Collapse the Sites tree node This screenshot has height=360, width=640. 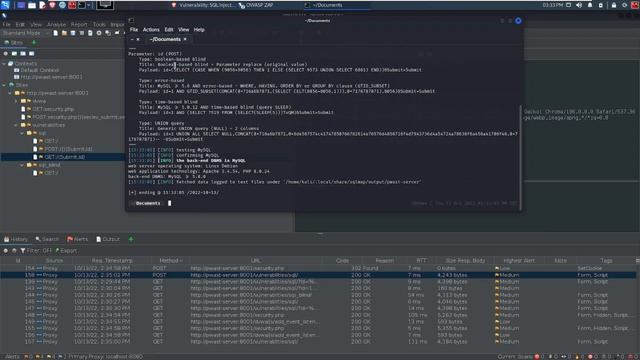click(x=4, y=85)
